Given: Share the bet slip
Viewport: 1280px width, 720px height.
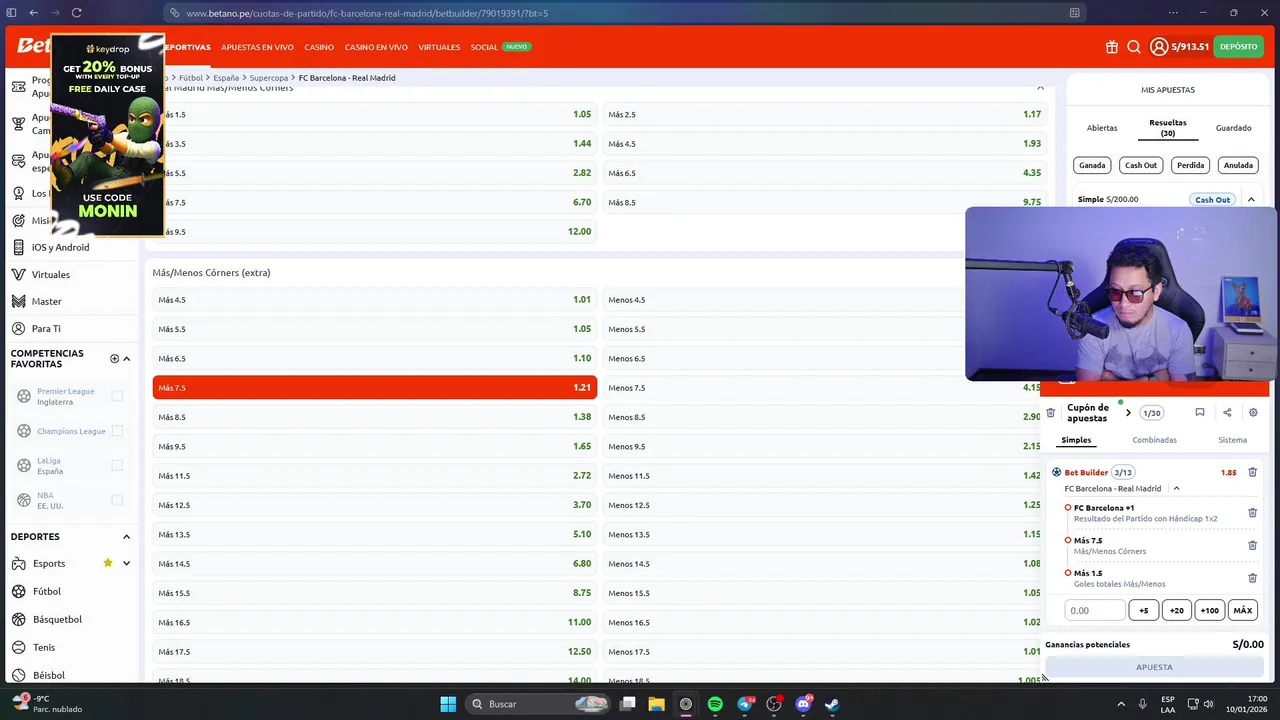Looking at the screenshot, I should coord(1227,412).
